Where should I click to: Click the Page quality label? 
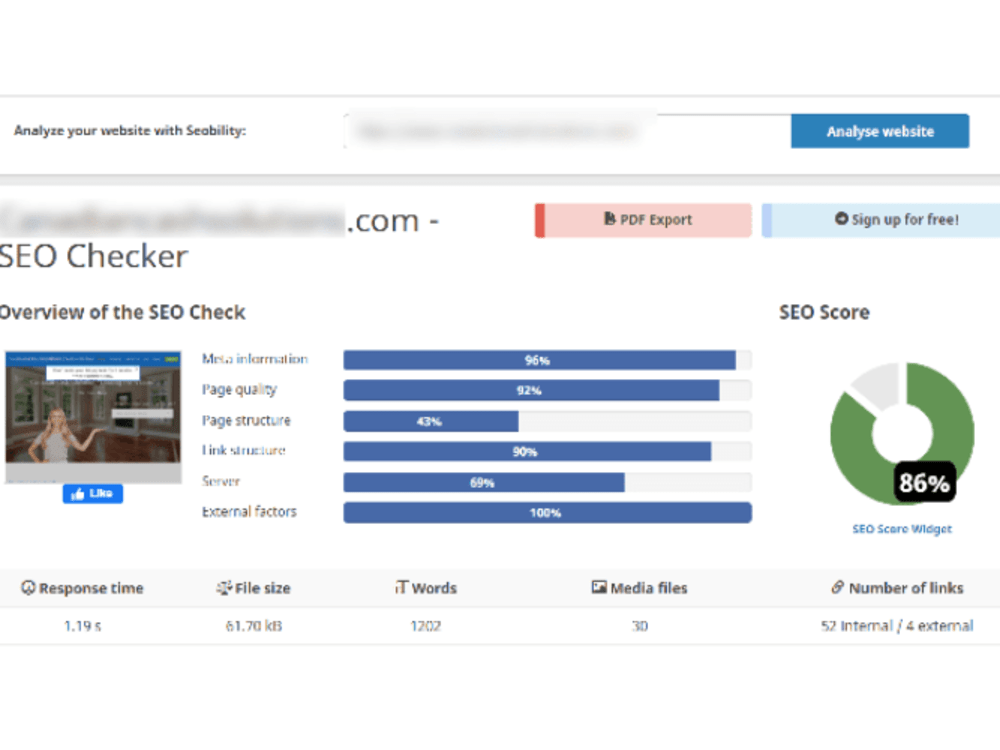coord(239,390)
